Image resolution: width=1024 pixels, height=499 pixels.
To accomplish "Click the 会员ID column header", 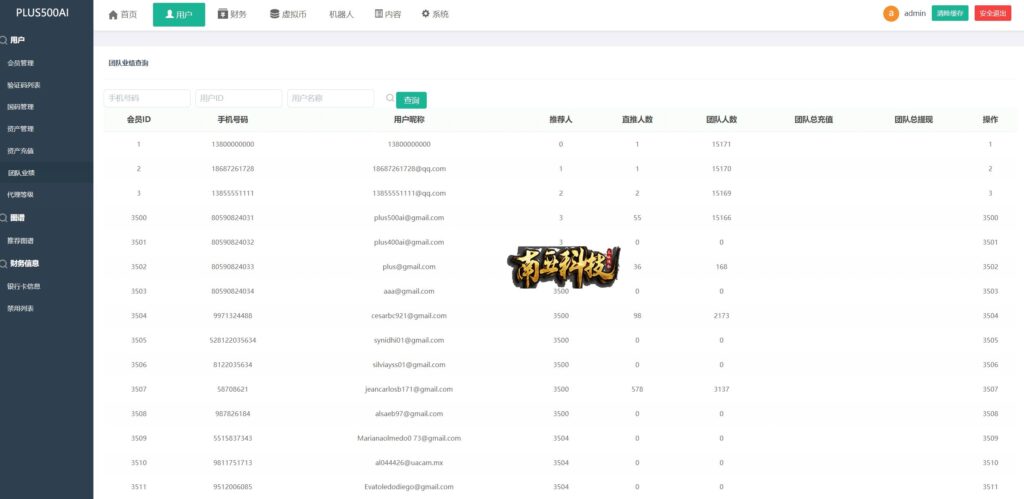I will (x=139, y=120).
